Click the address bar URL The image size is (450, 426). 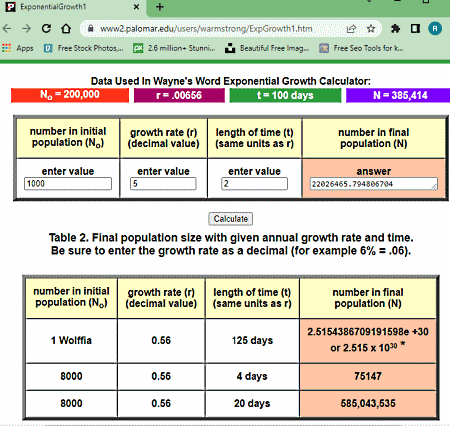tap(206, 29)
